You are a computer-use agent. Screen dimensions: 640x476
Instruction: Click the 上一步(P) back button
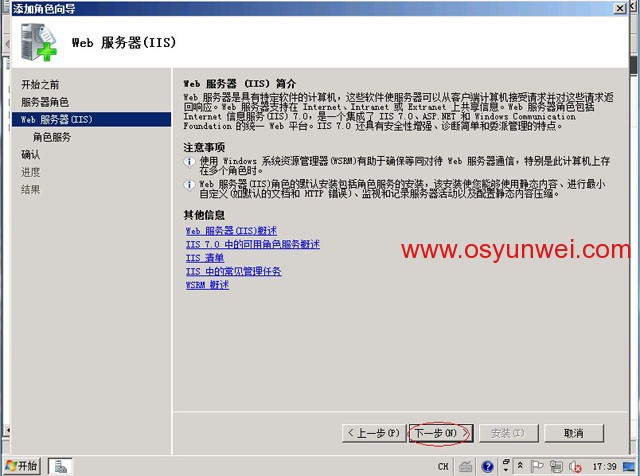[x=374, y=433]
